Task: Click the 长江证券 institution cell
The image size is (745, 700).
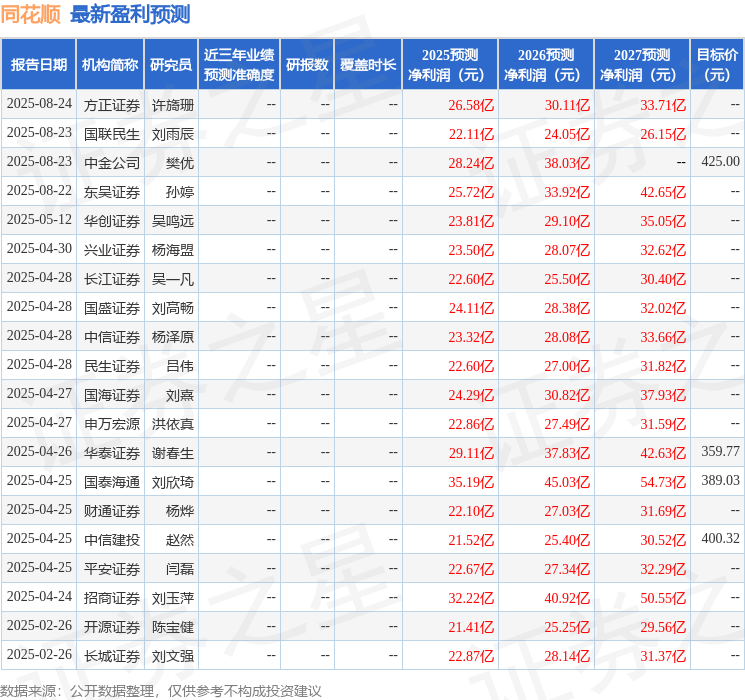Action: pos(112,279)
